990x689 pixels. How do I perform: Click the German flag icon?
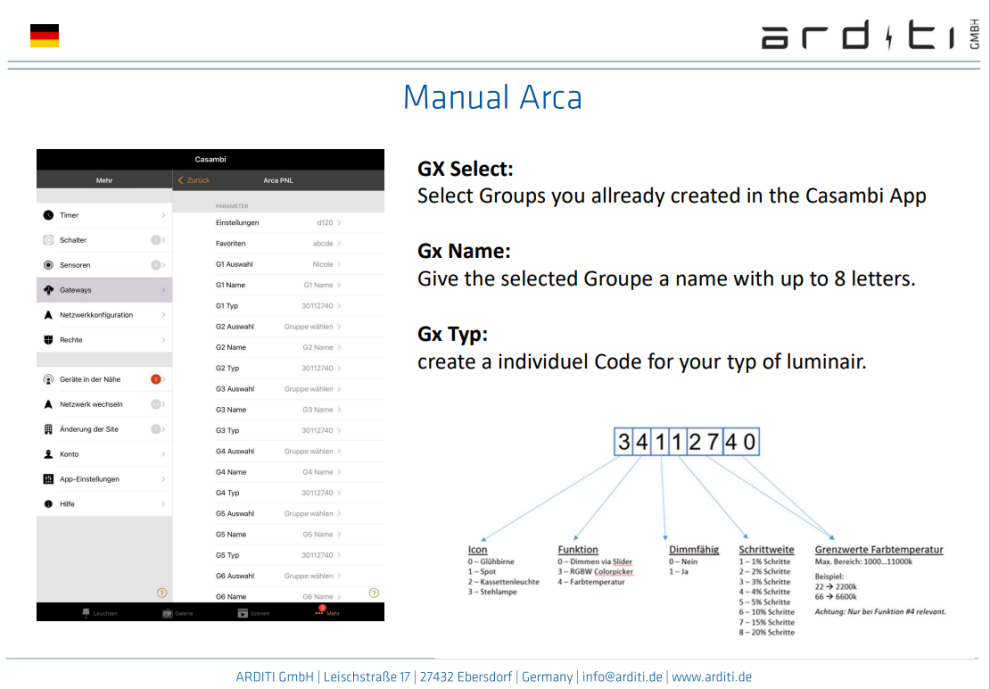[44, 35]
